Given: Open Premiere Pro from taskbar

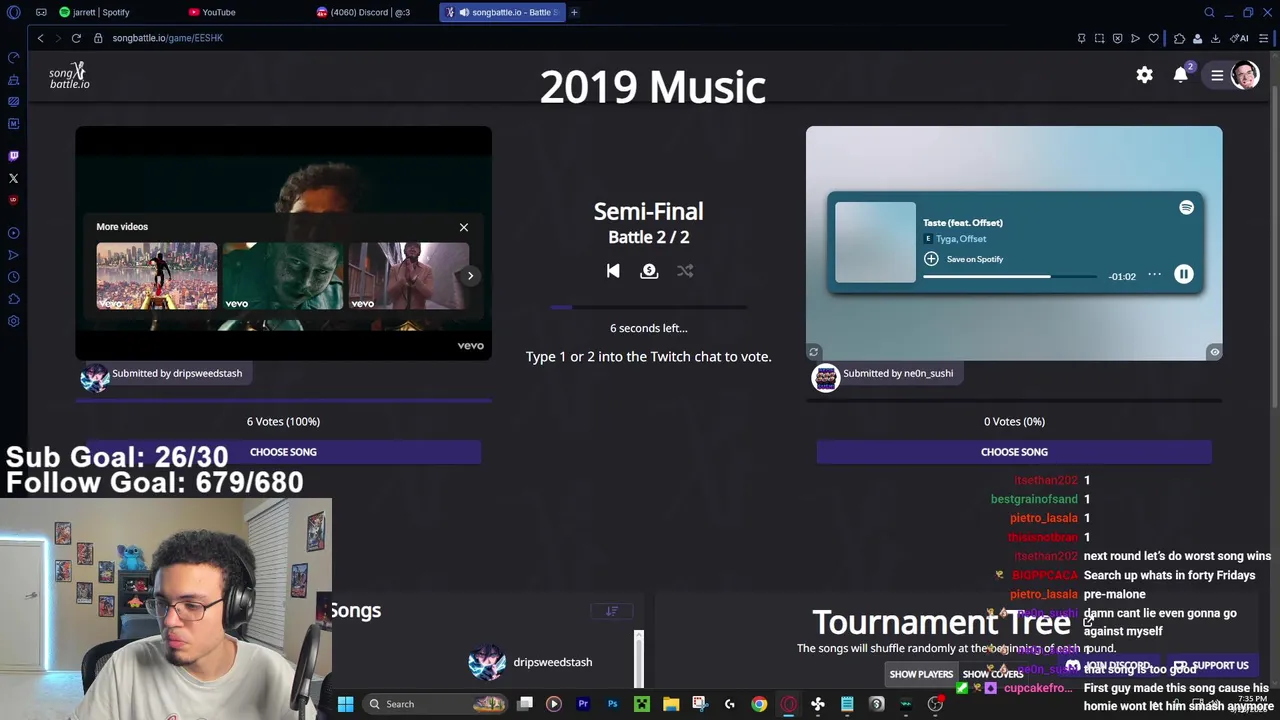Looking at the screenshot, I should point(583,704).
